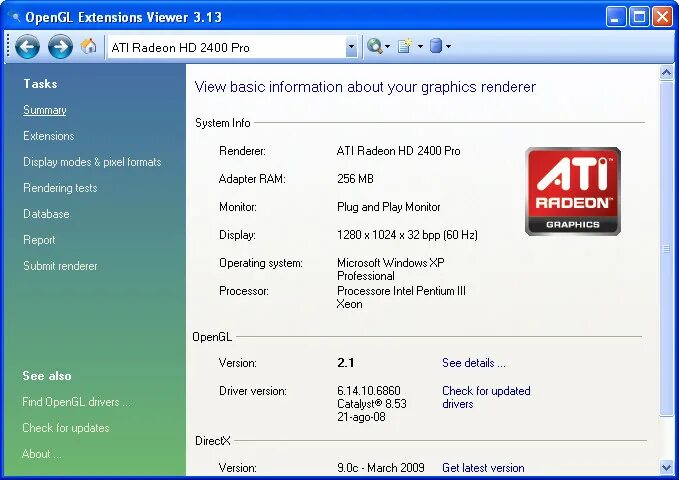The image size is (679, 480).
Task: Click the OpenGL section heading
Action: (212, 337)
